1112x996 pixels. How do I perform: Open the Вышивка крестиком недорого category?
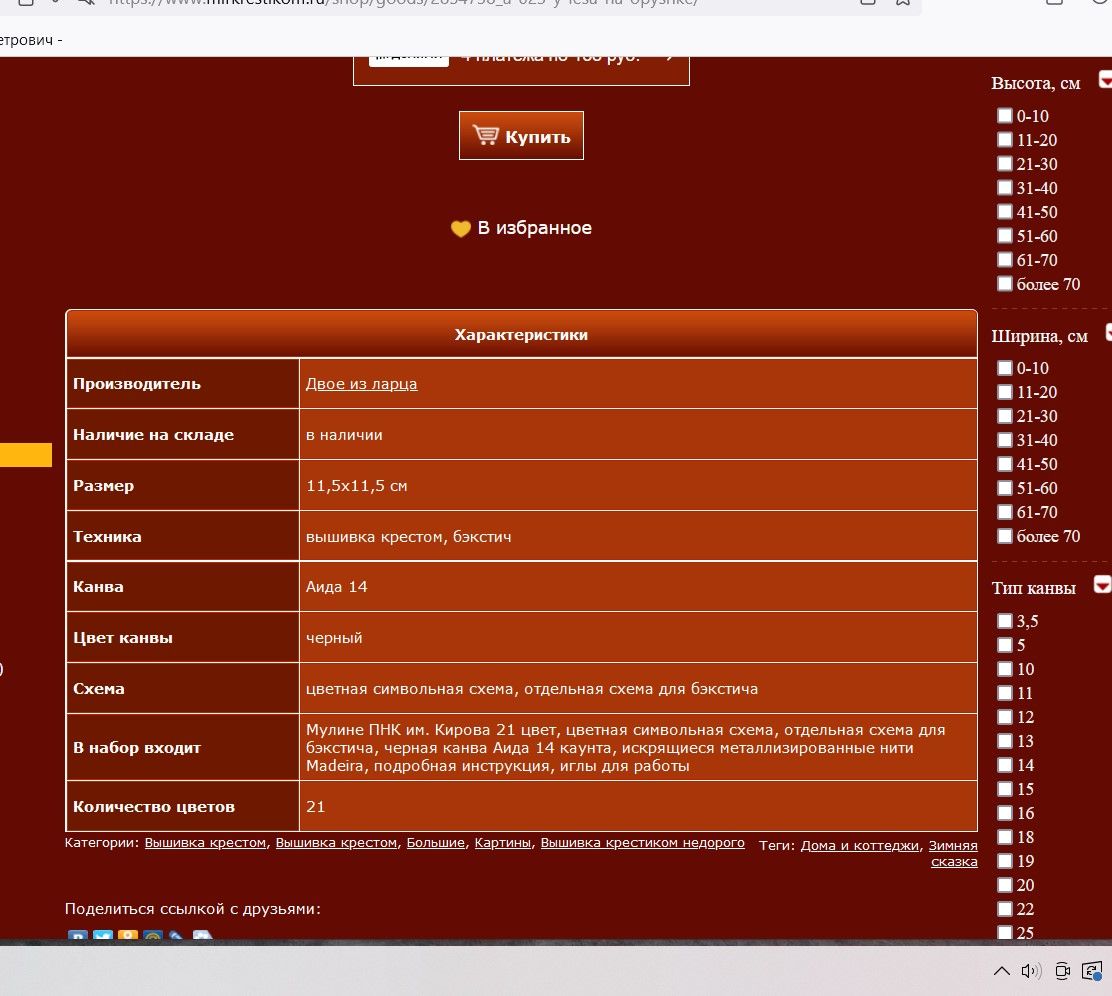coord(642,843)
